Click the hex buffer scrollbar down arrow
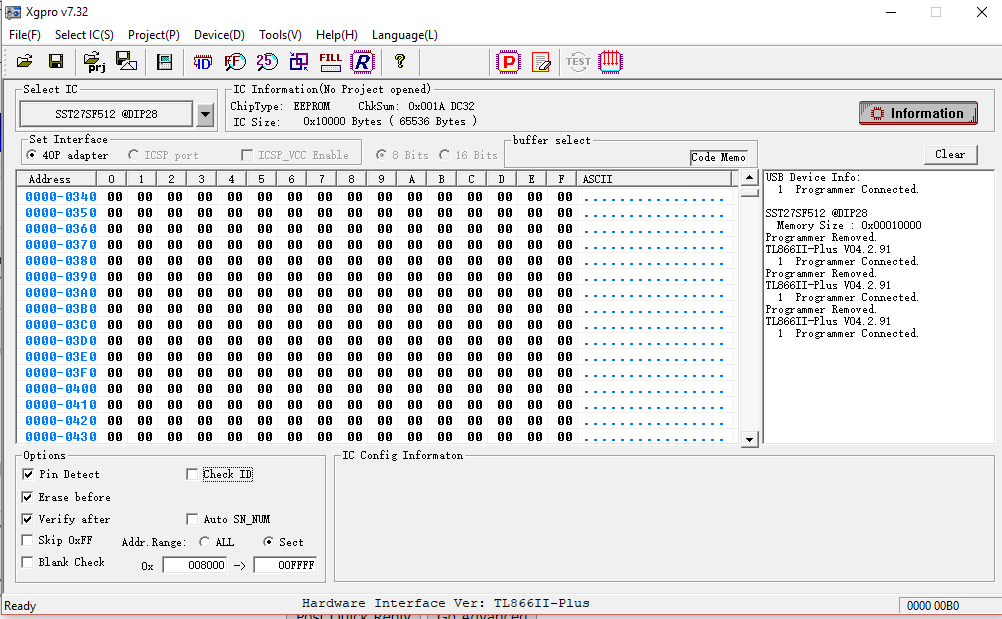The height and width of the screenshot is (619, 1002). pos(749,438)
